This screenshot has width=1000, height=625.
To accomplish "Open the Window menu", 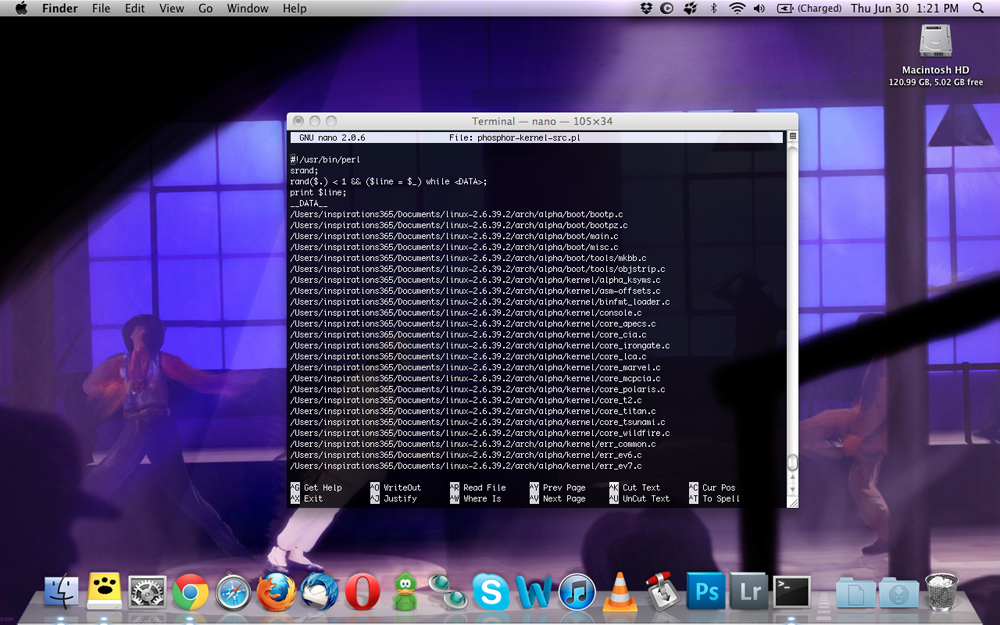I will (x=247, y=9).
